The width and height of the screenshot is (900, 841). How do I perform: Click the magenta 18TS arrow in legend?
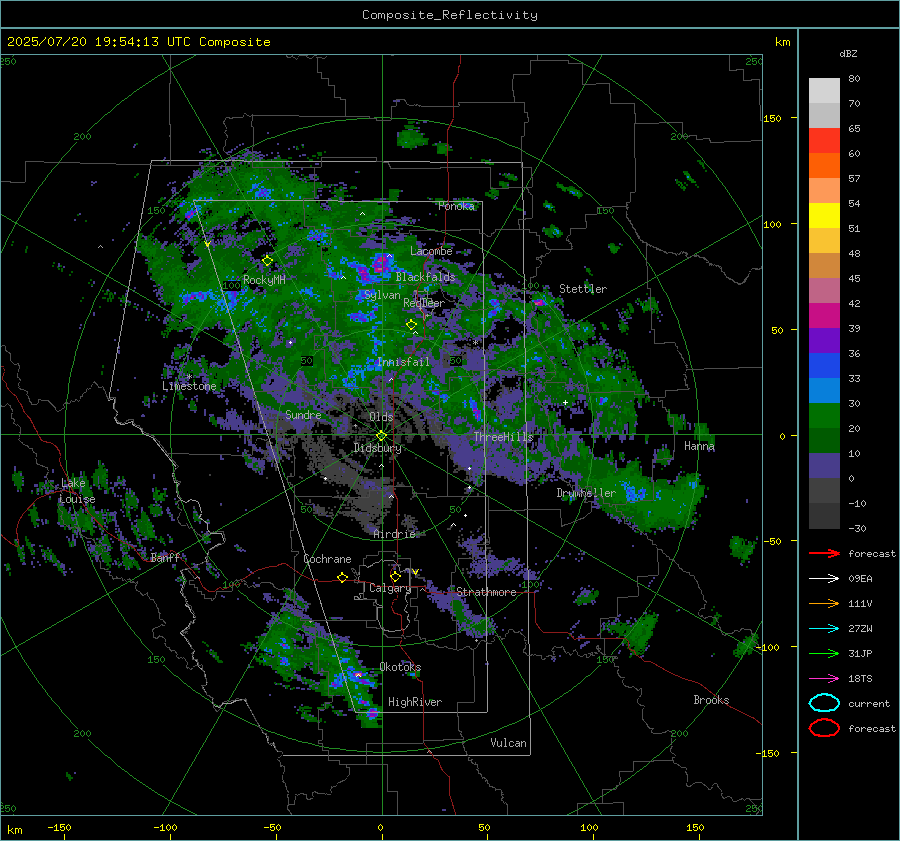pyautogui.click(x=824, y=679)
